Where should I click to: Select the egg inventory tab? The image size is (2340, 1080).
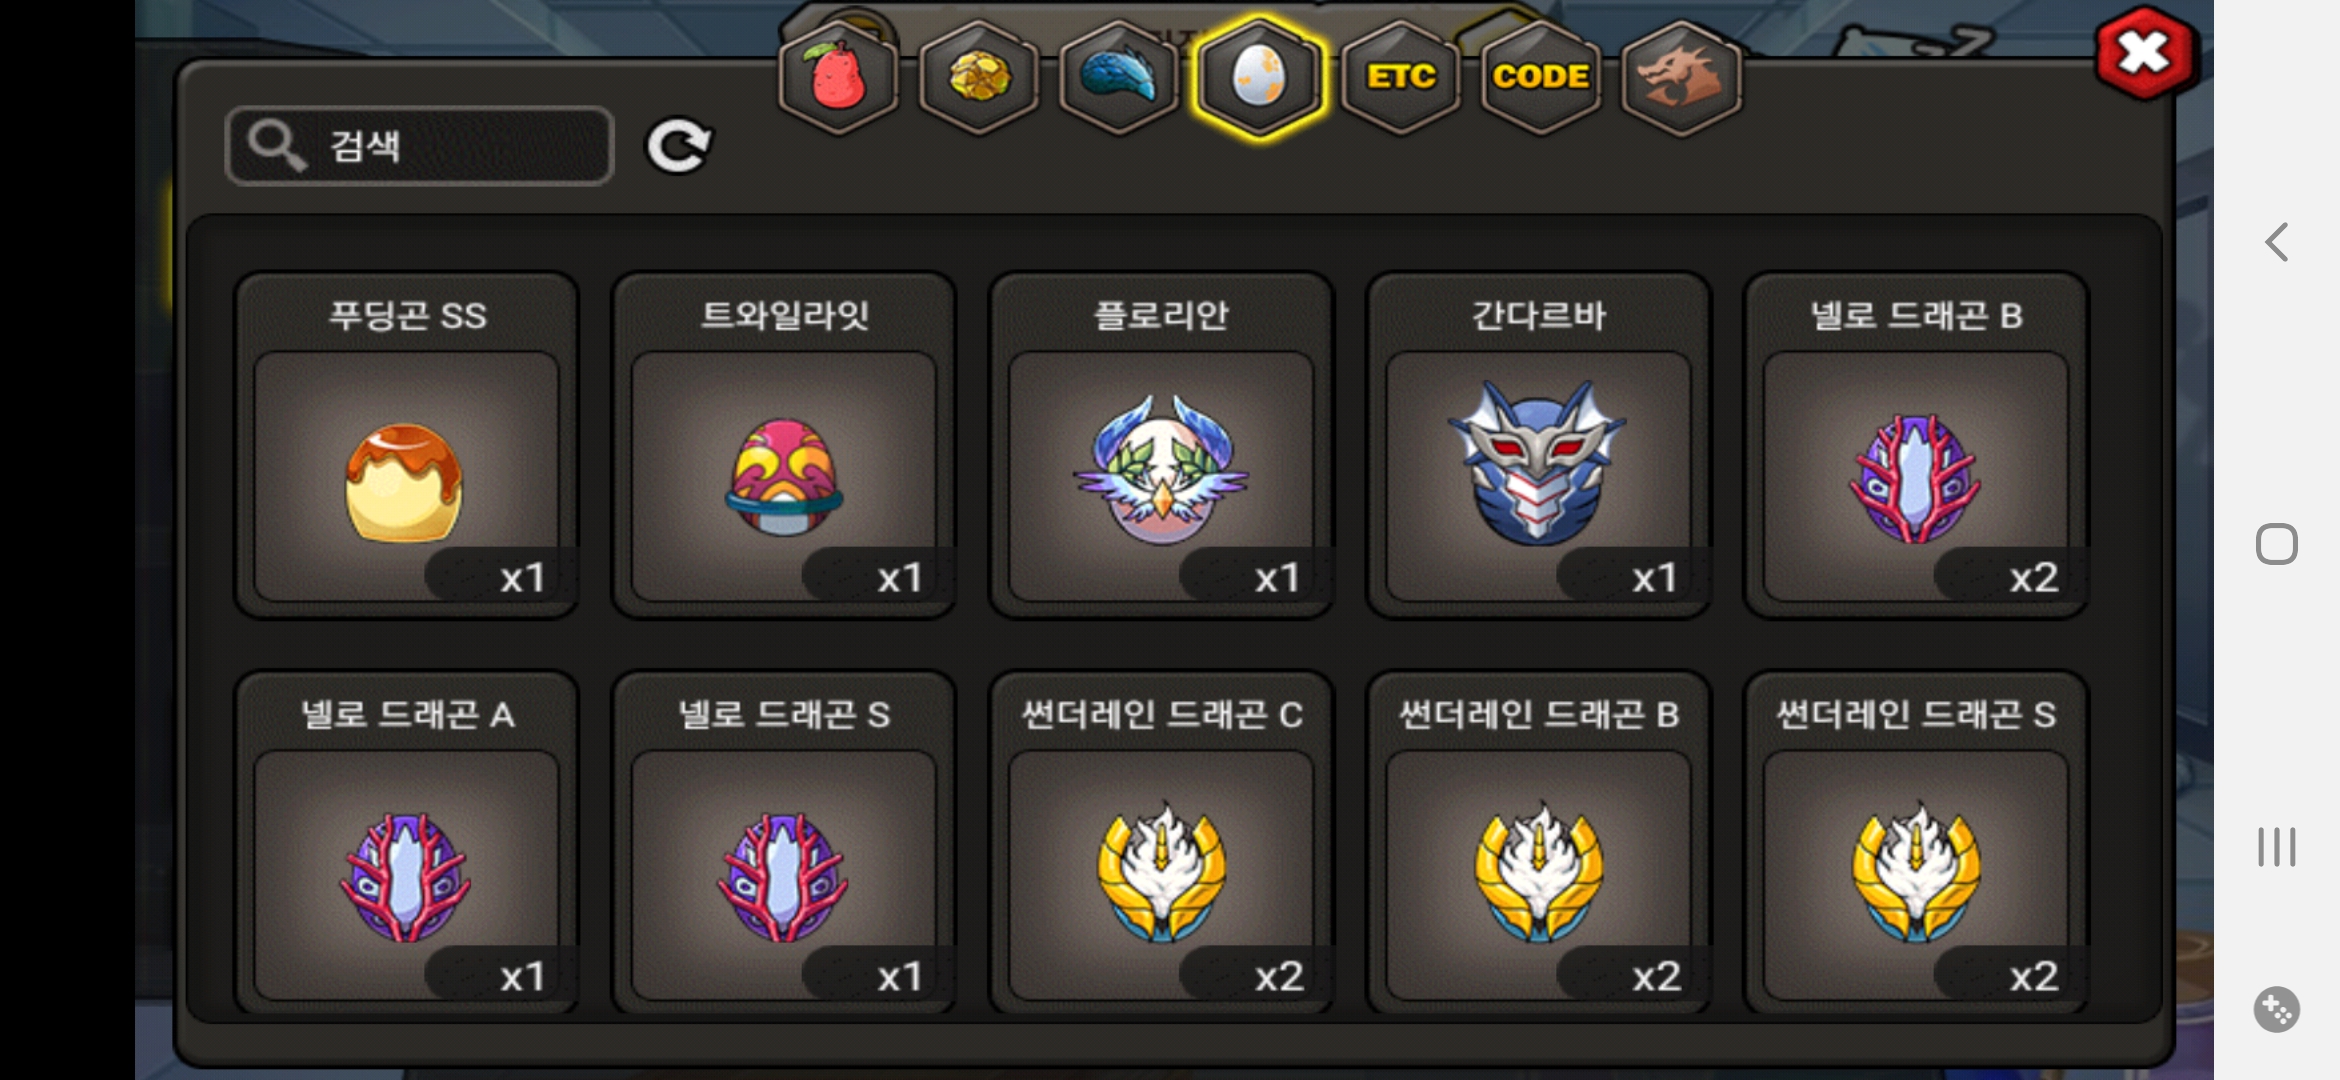coord(1259,77)
